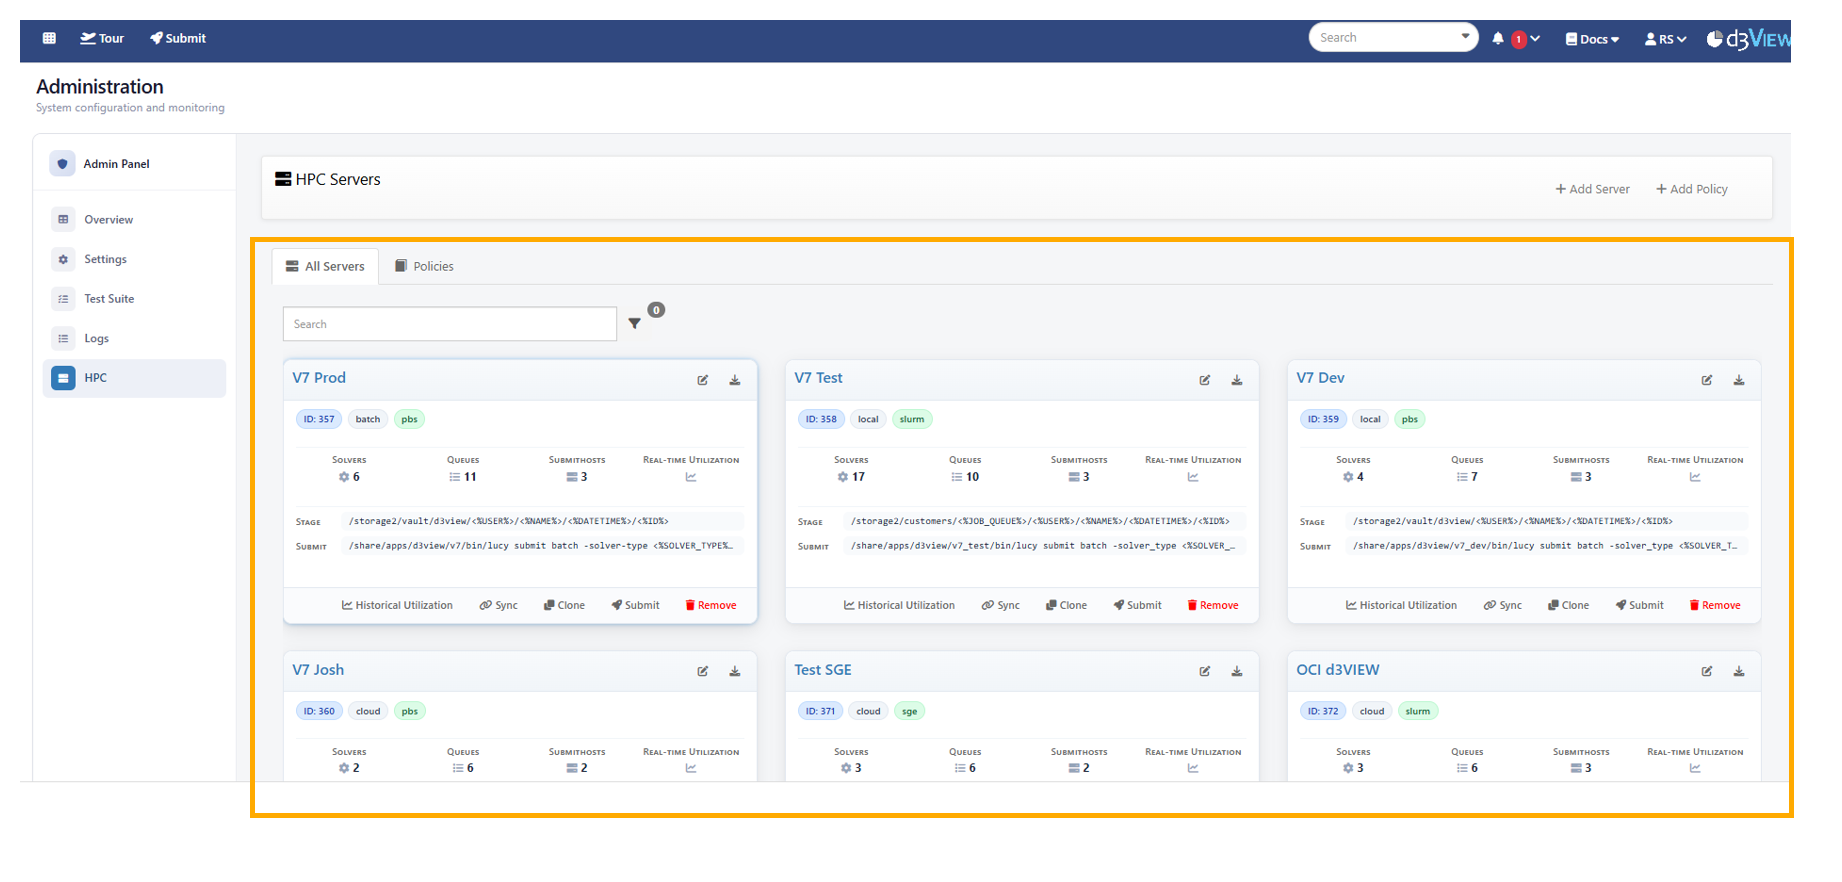Open Test Suite in the sidebar

108,299
